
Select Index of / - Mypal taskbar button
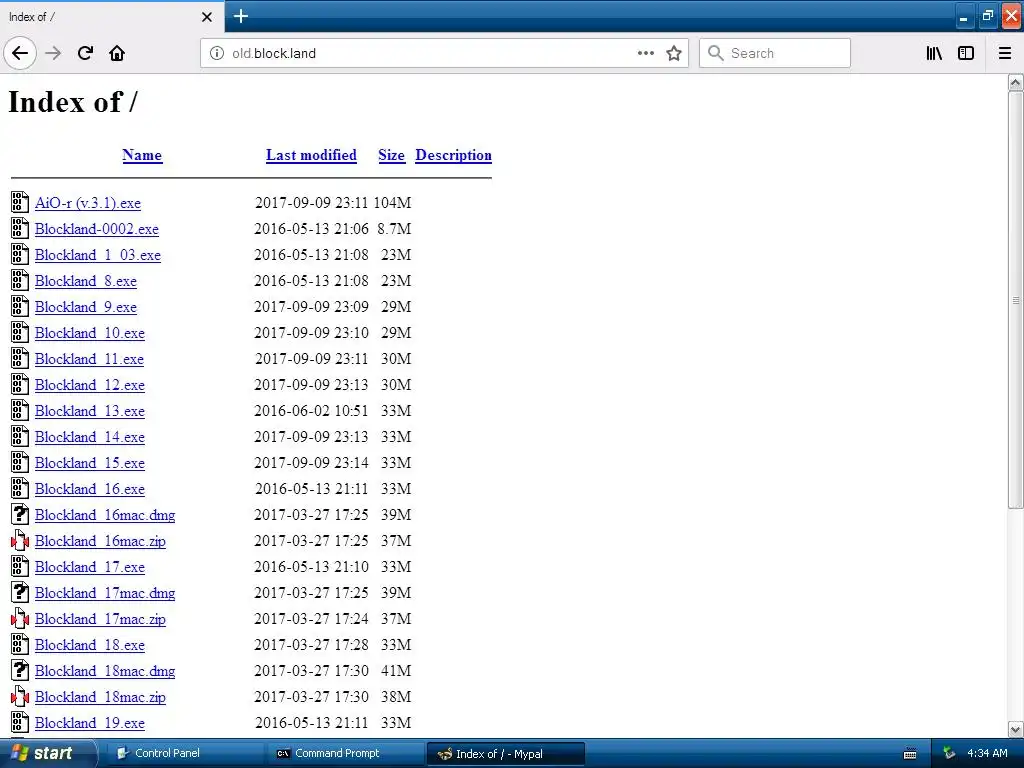[505, 754]
